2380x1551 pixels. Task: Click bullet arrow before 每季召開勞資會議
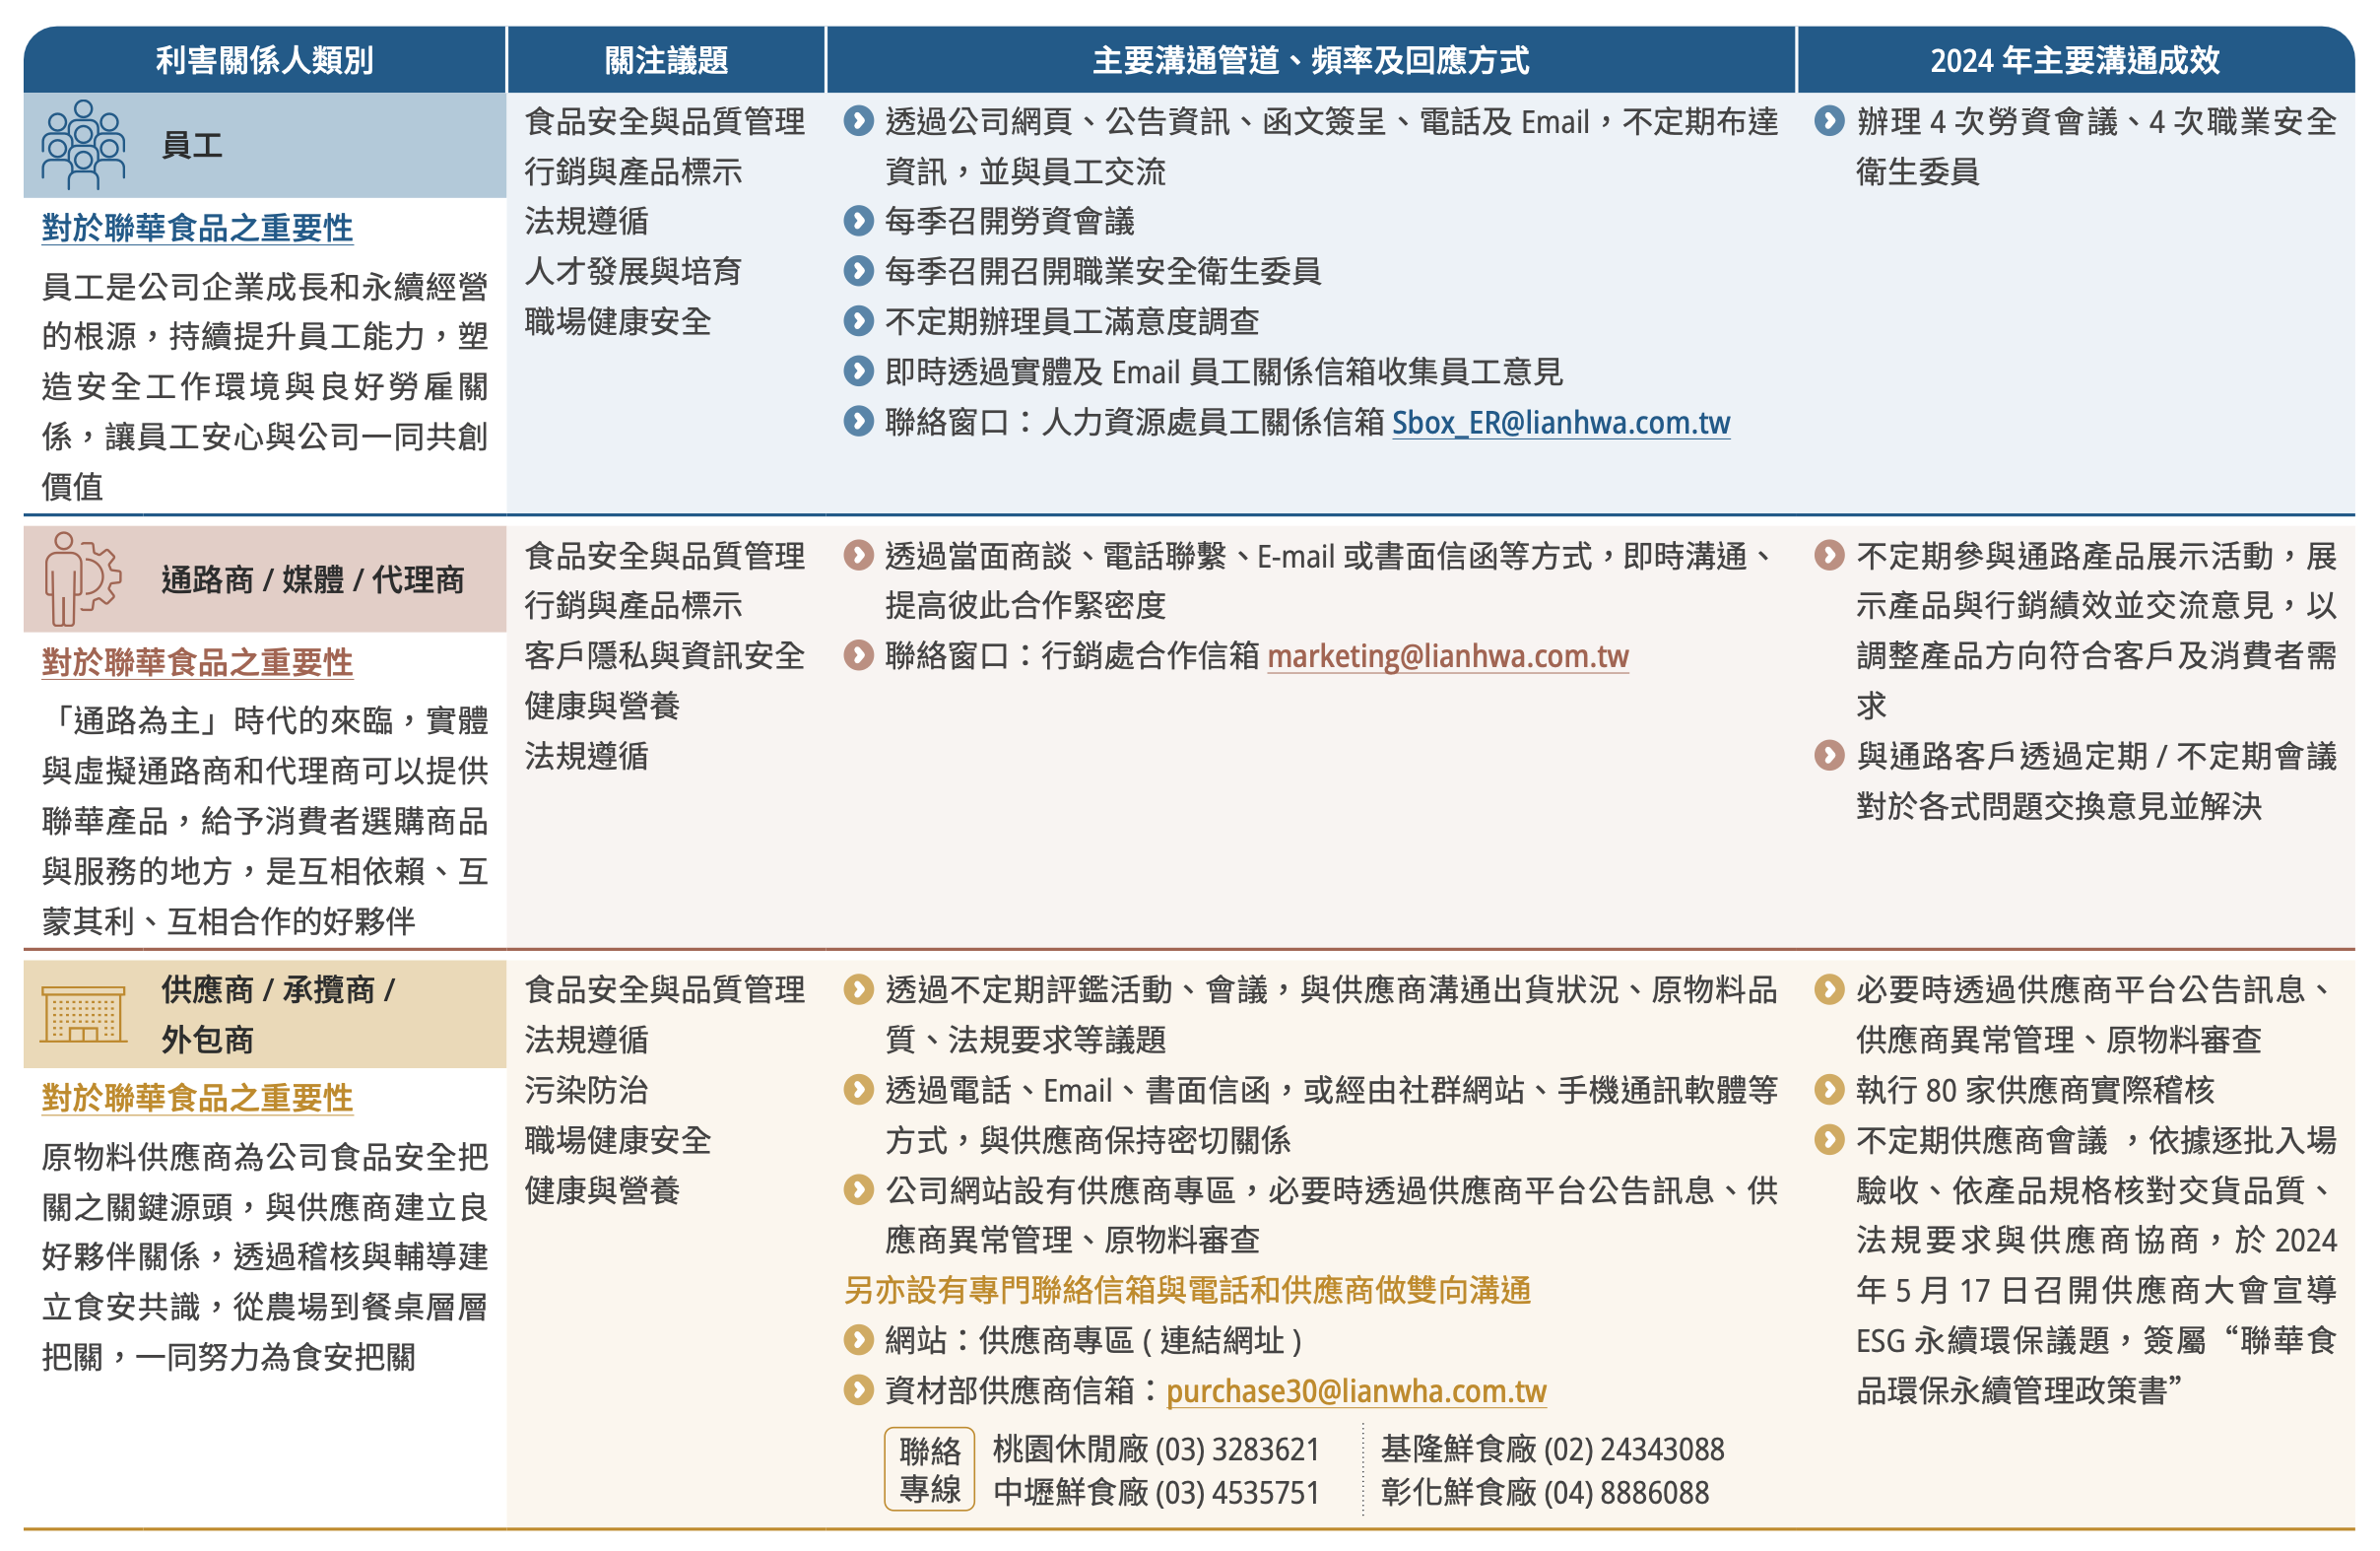pyautogui.click(x=858, y=221)
